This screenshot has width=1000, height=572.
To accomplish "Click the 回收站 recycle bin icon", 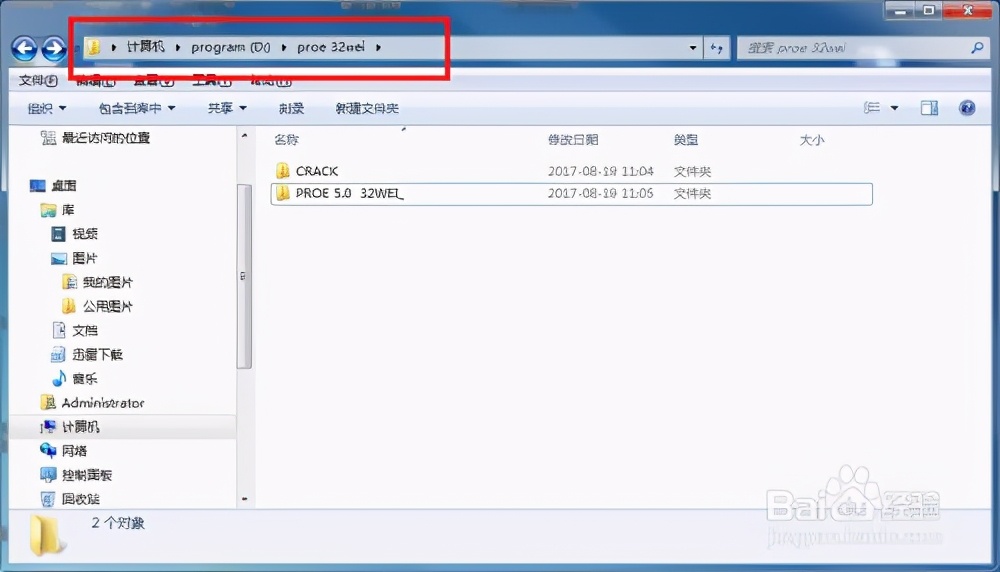I will click(48, 499).
